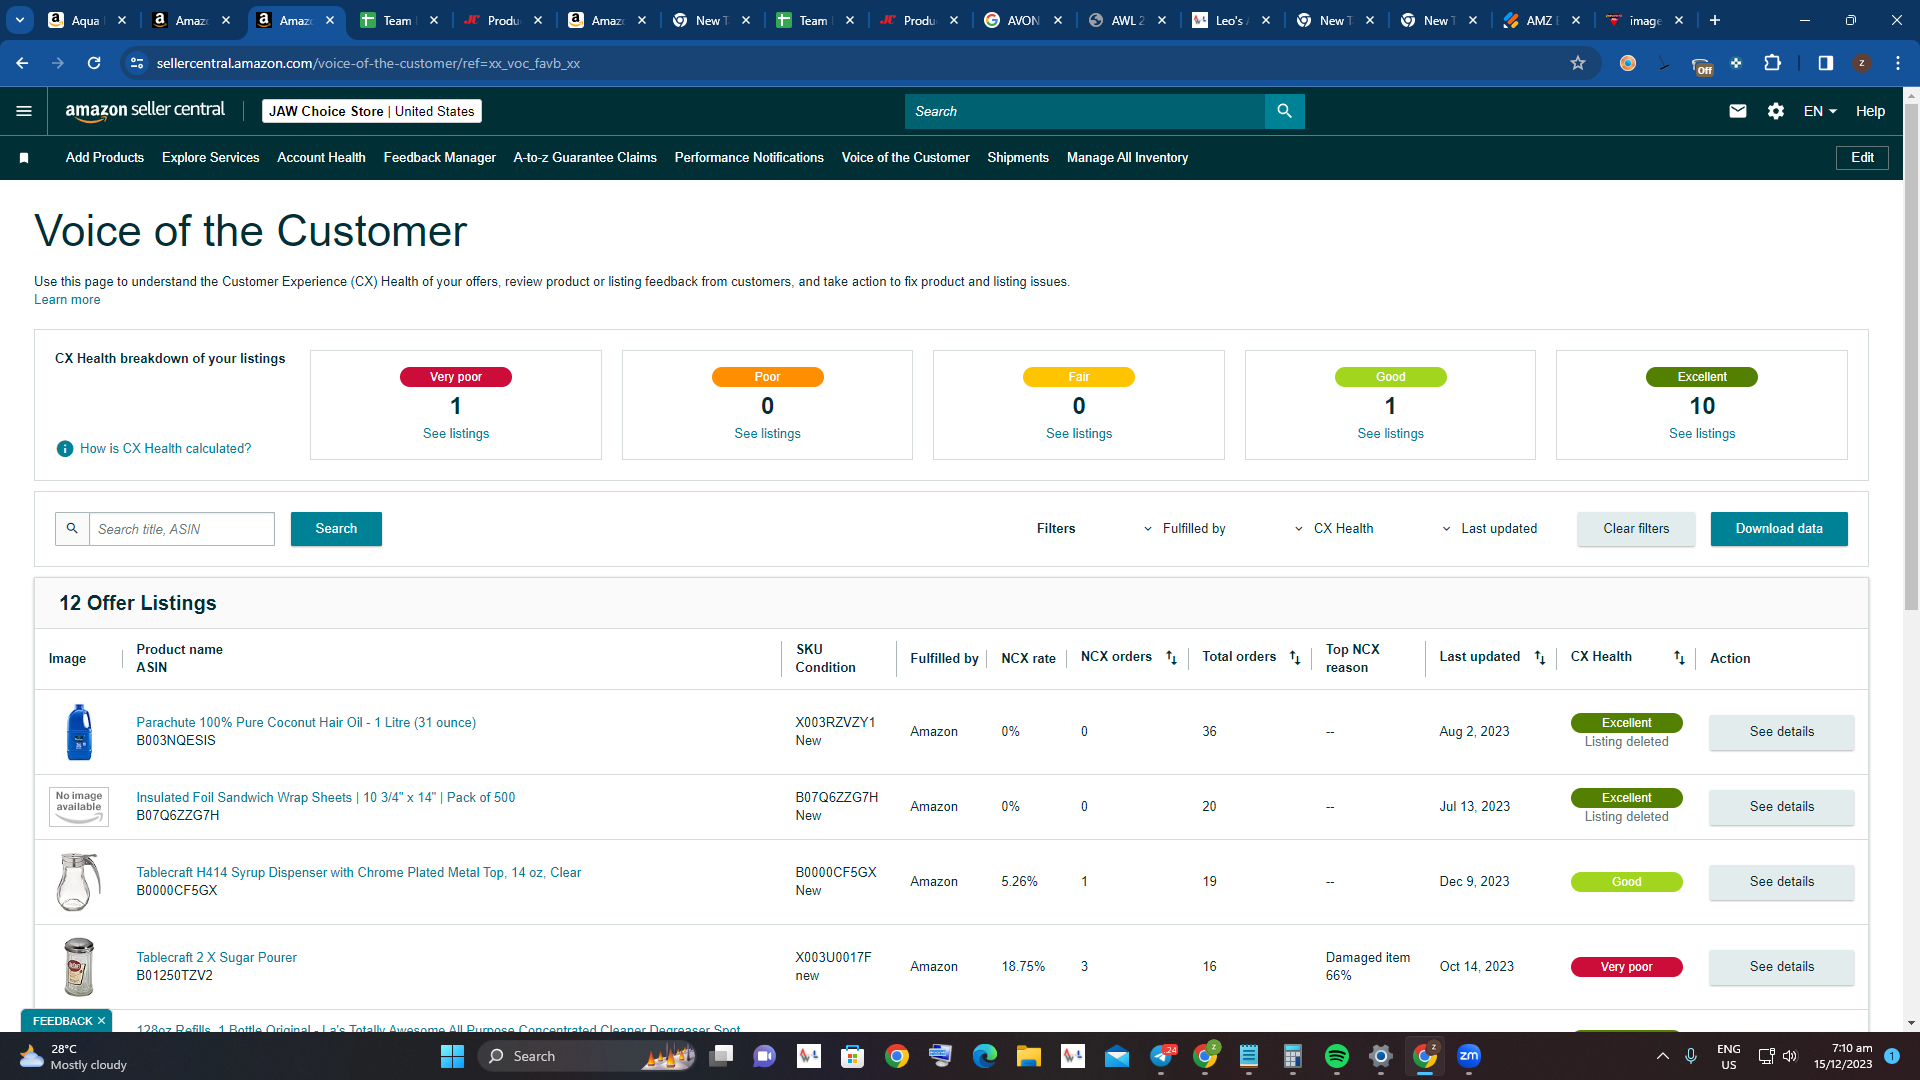This screenshot has height=1080, width=1920.
Task: Expand the Fulfilled by filter dropdown
Action: click(x=1185, y=529)
